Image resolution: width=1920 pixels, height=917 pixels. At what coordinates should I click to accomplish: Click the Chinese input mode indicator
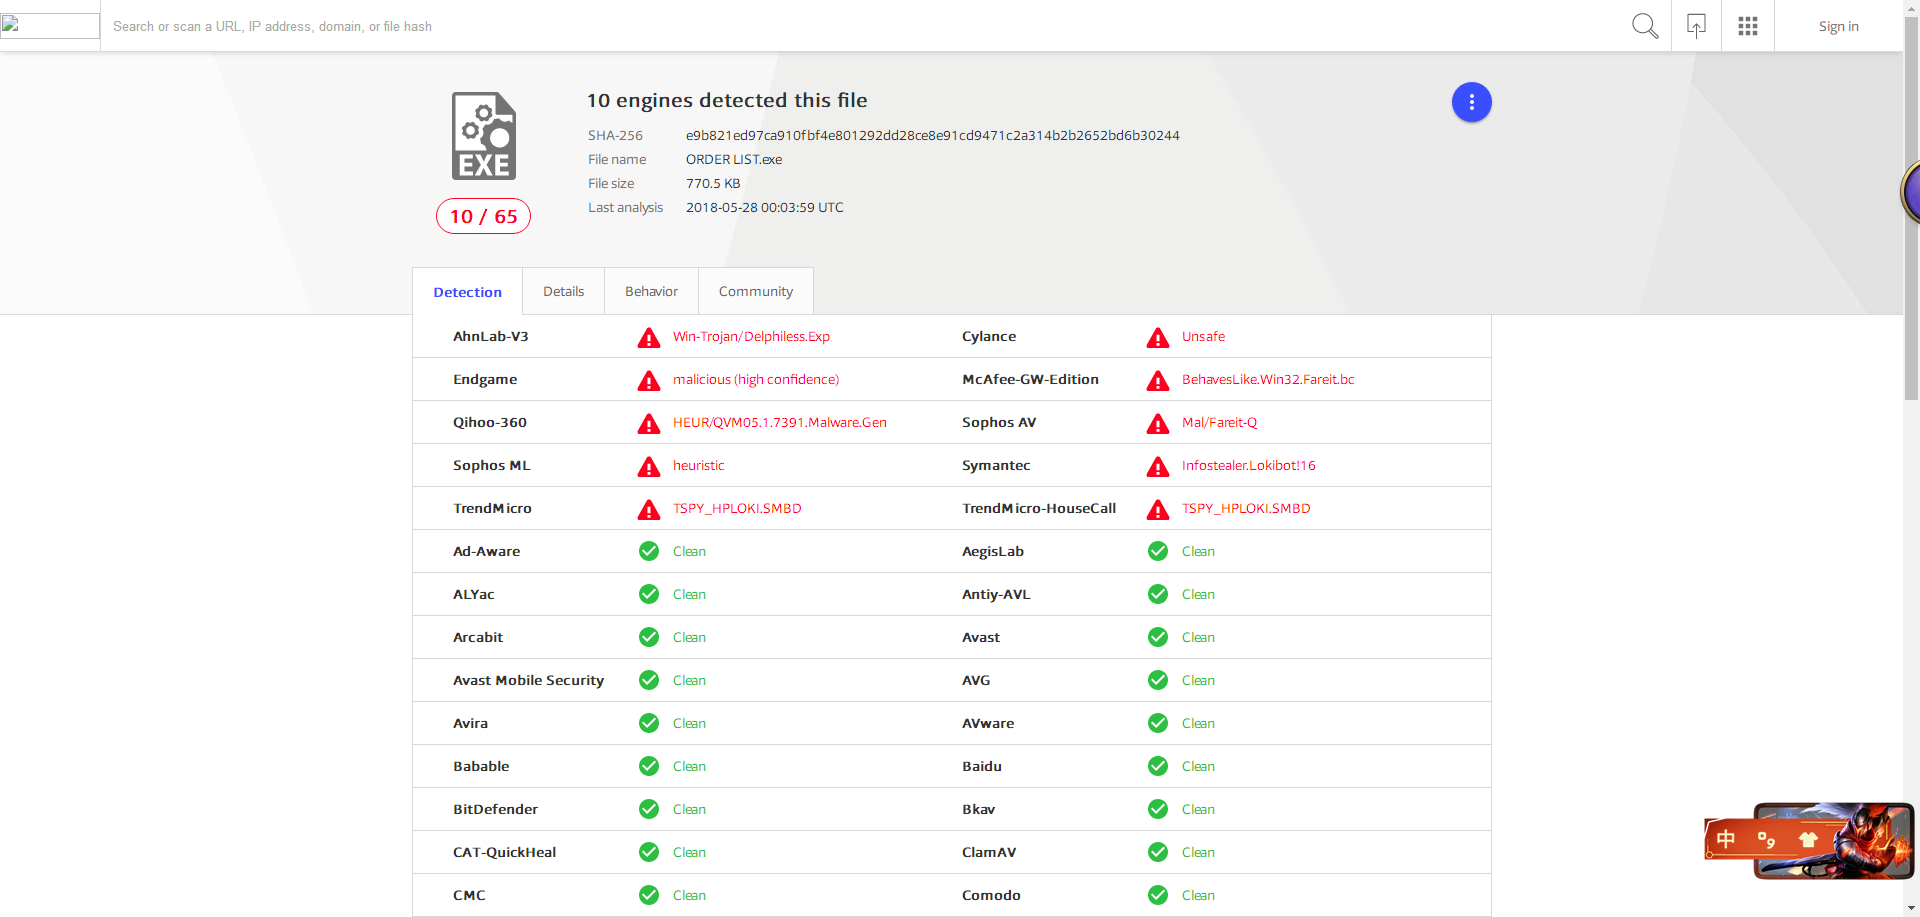1726,839
